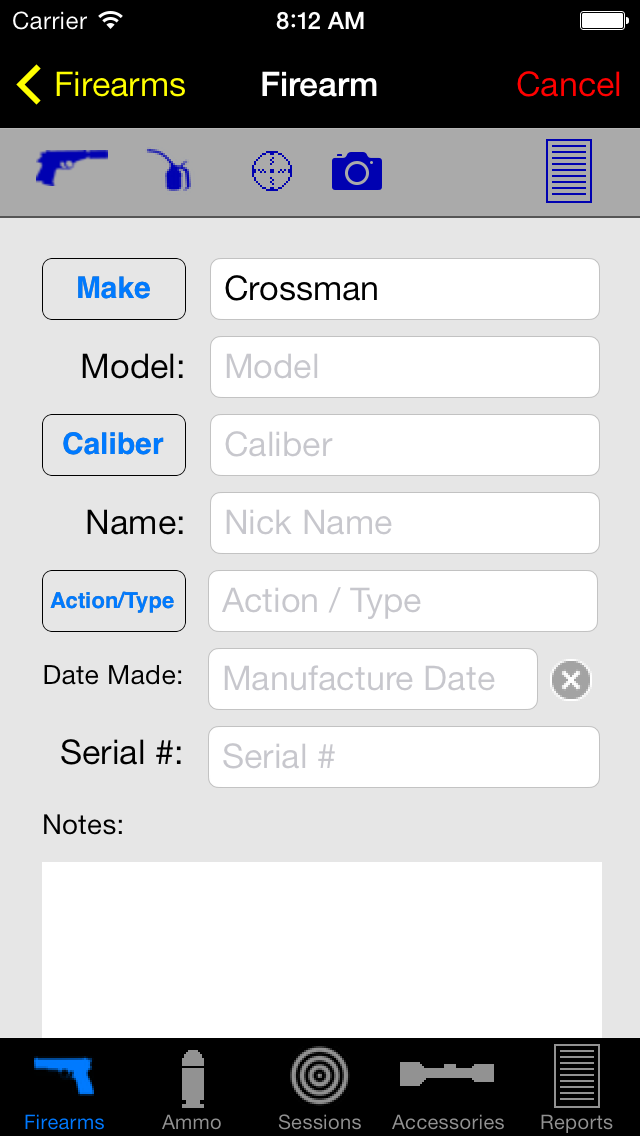640x1136 pixels.
Task: Click inside the Notes text area
Action: click(x=322, y=948)
